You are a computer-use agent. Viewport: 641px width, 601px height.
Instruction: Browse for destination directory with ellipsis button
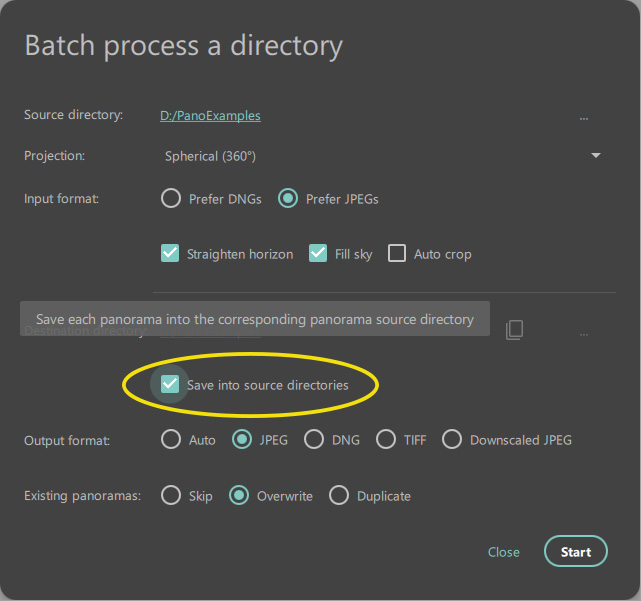pyautogui.click(x=584, y=332)
